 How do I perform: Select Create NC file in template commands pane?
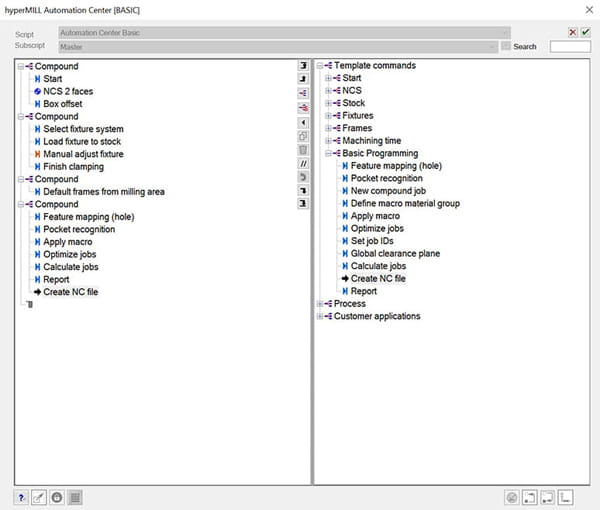(378, 279)
